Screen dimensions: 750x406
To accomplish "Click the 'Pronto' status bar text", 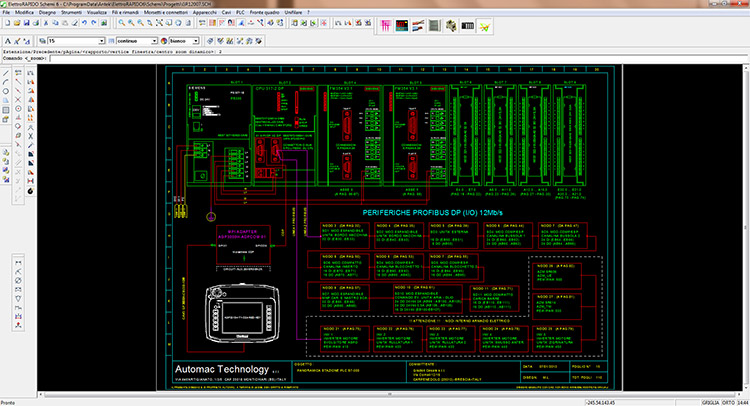I will pyautogui.click(x=8, y=403).
